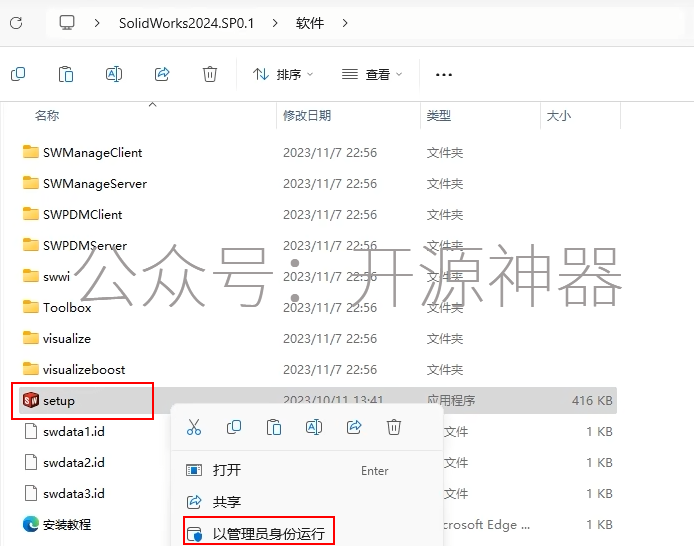
Task: Expand chevron after SolidWorks2024.SP0.1
Action: (275, 23)
